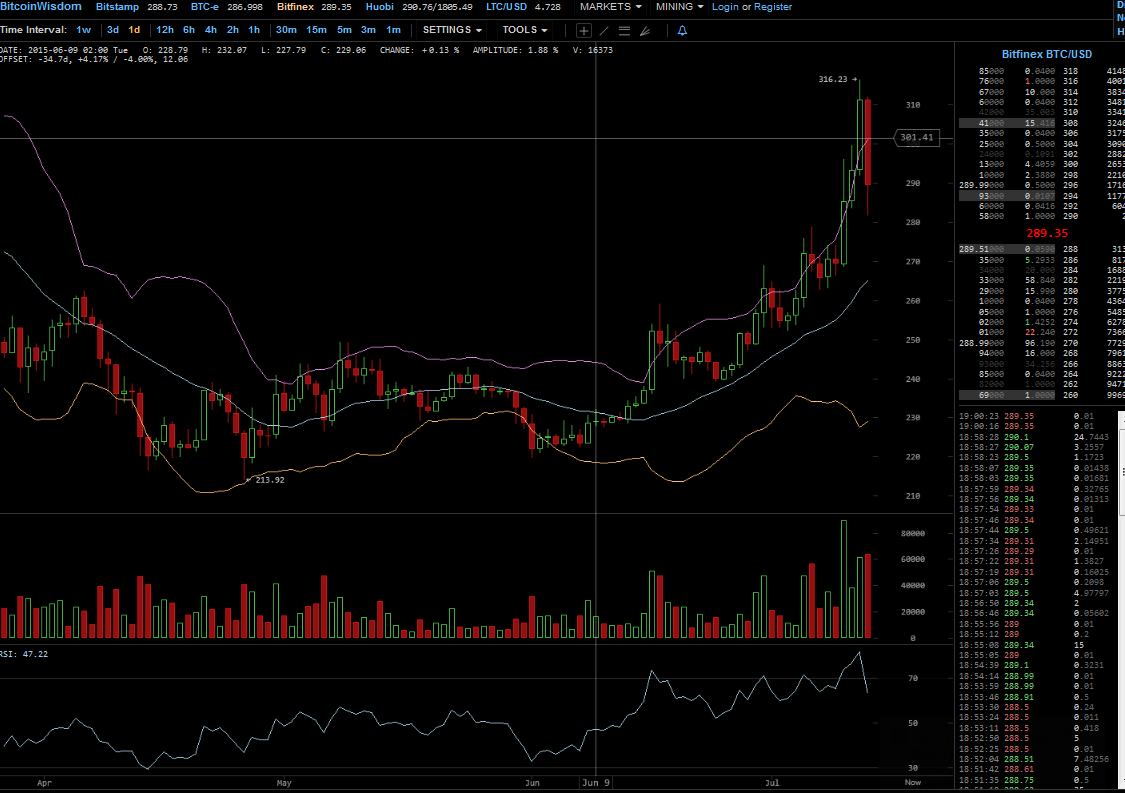This screenshot has height=793, width=1125.
Task: Click the AMPLITUDE: 1.88 % readout
Action: (515, 50)
